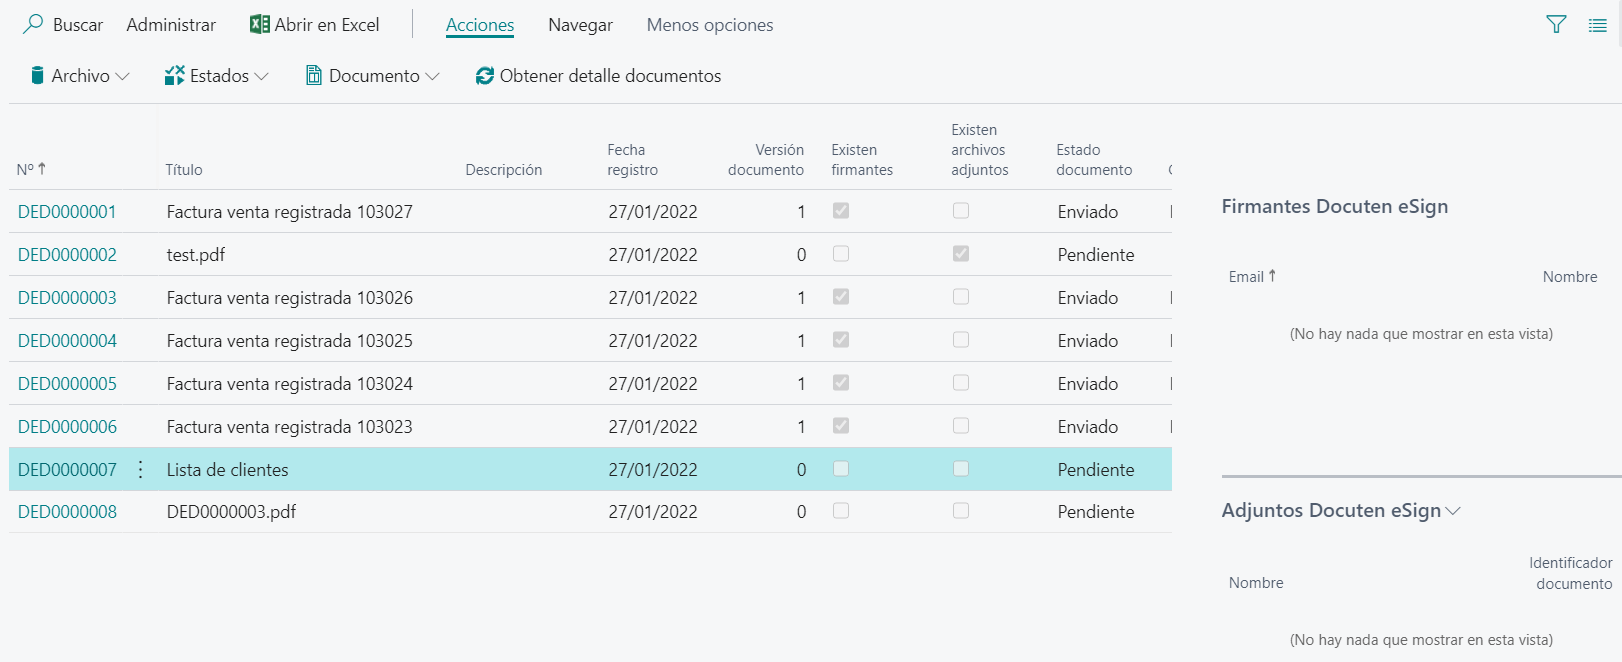1622x662 pixels.
Task: Open document link DED0000002
Action: tap(67, 255)
